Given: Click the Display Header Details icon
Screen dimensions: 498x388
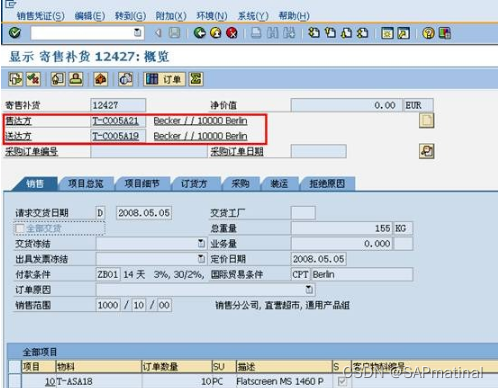Looking at the screenshot, I should tap(58, 79).
